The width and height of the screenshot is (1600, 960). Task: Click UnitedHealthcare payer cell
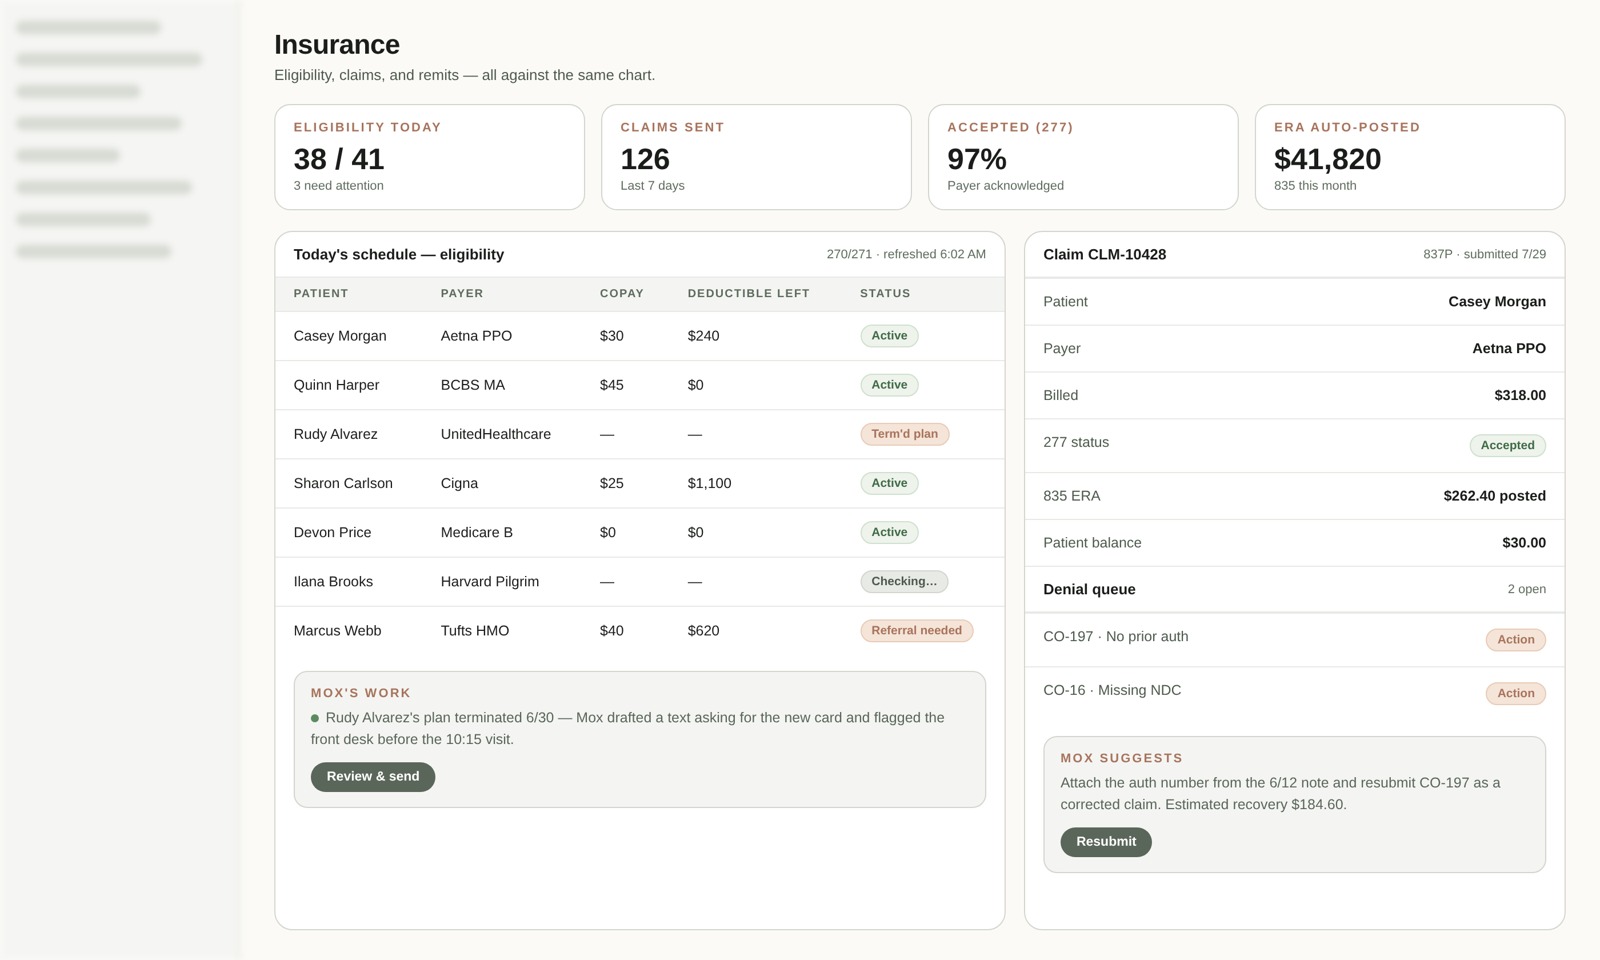[x=496, y=434]
